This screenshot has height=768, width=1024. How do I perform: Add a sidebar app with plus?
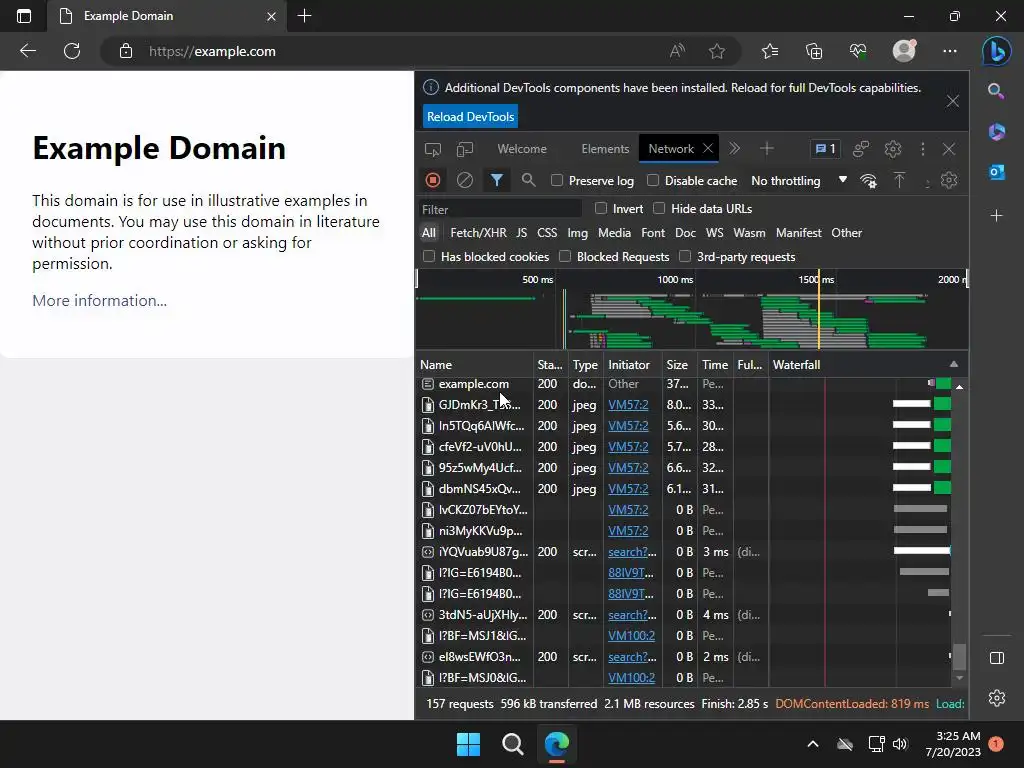point(997,216)
